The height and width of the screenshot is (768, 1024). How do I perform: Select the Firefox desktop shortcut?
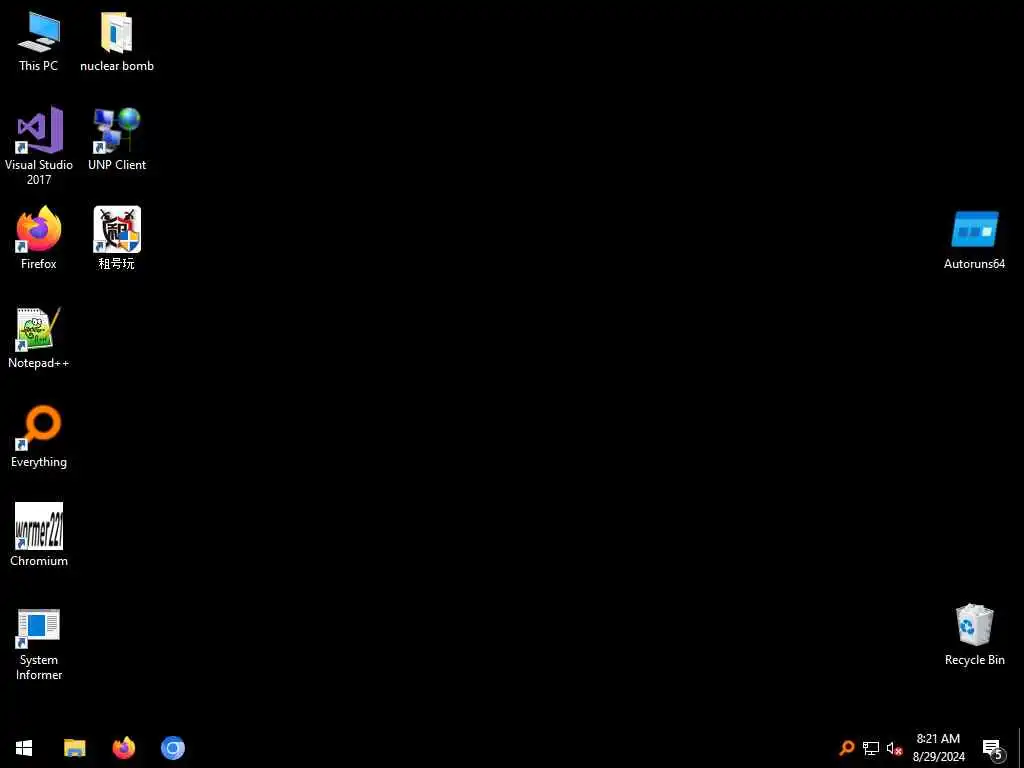(x=39, y=238)
